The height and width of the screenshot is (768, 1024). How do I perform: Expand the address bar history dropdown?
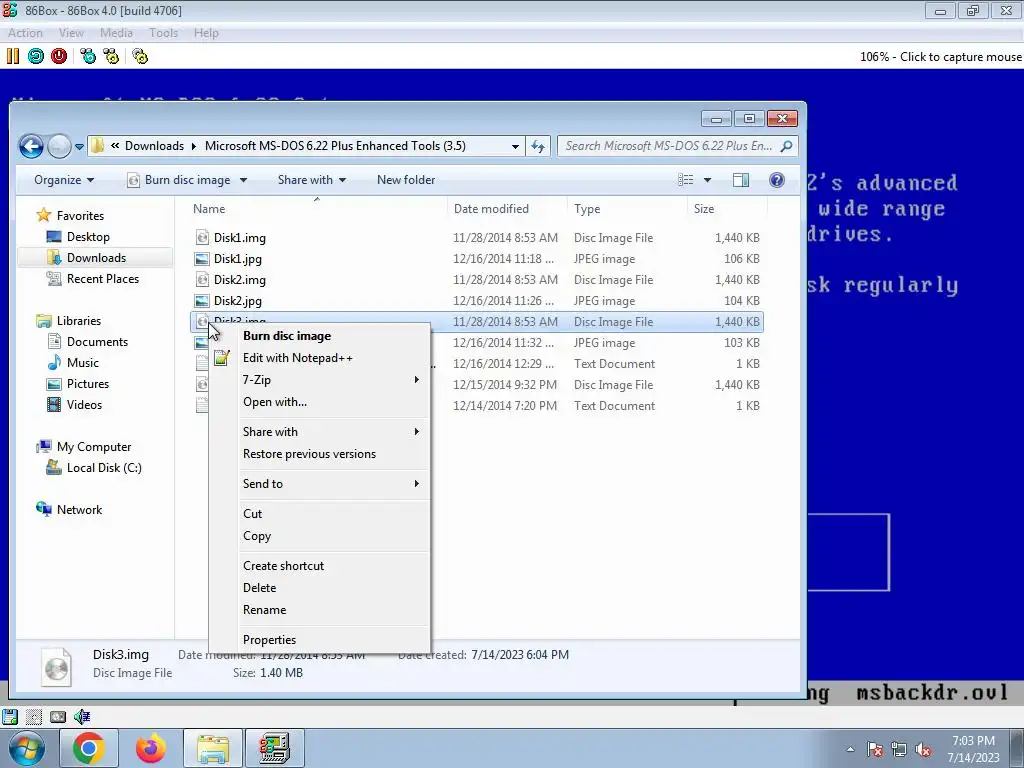tap(515, 146)
